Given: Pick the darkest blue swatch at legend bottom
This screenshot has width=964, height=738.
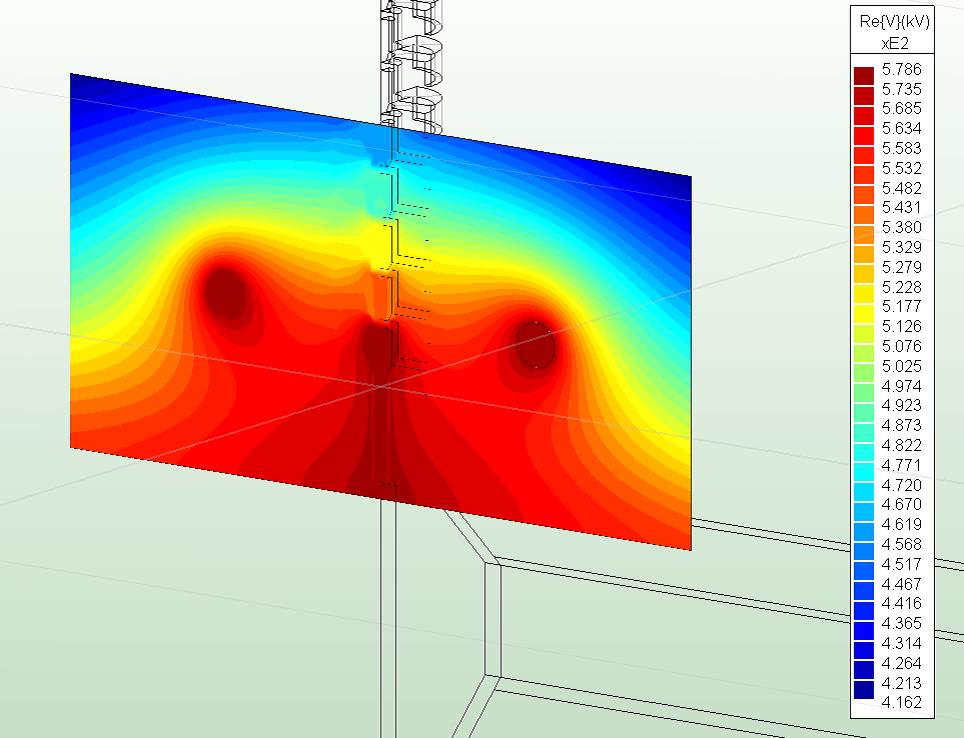Looking at the screenshot, I should point(864,690).
